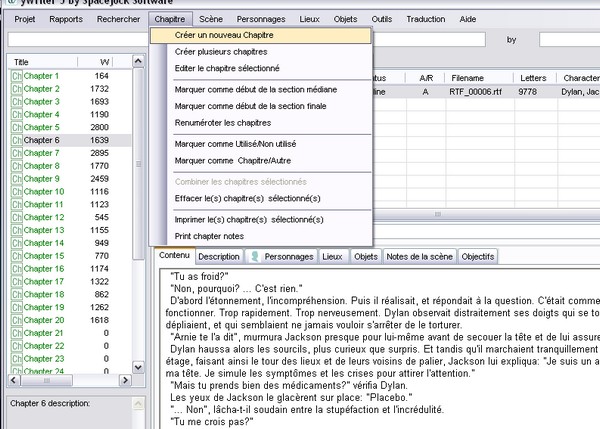The width and height of the screenshot is (600, 429).
Task: Choose Créer un nouveau Chapitre
Action: [x=261, y=35]
